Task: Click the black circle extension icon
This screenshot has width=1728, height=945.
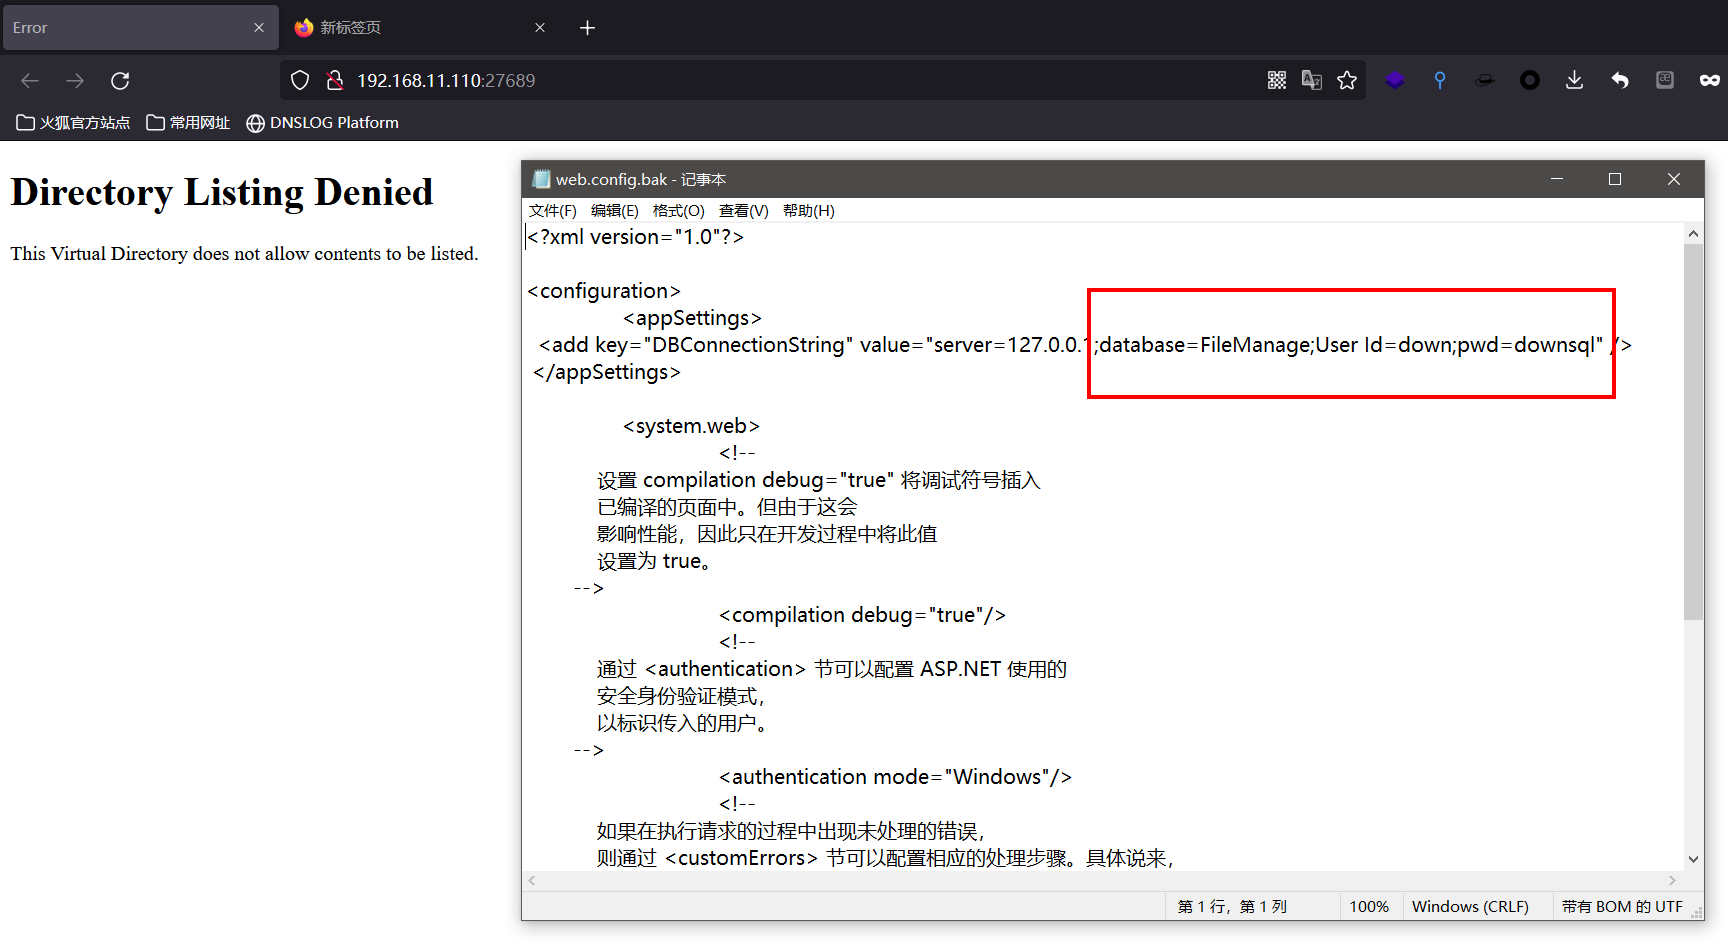Action: [1530, 80]
